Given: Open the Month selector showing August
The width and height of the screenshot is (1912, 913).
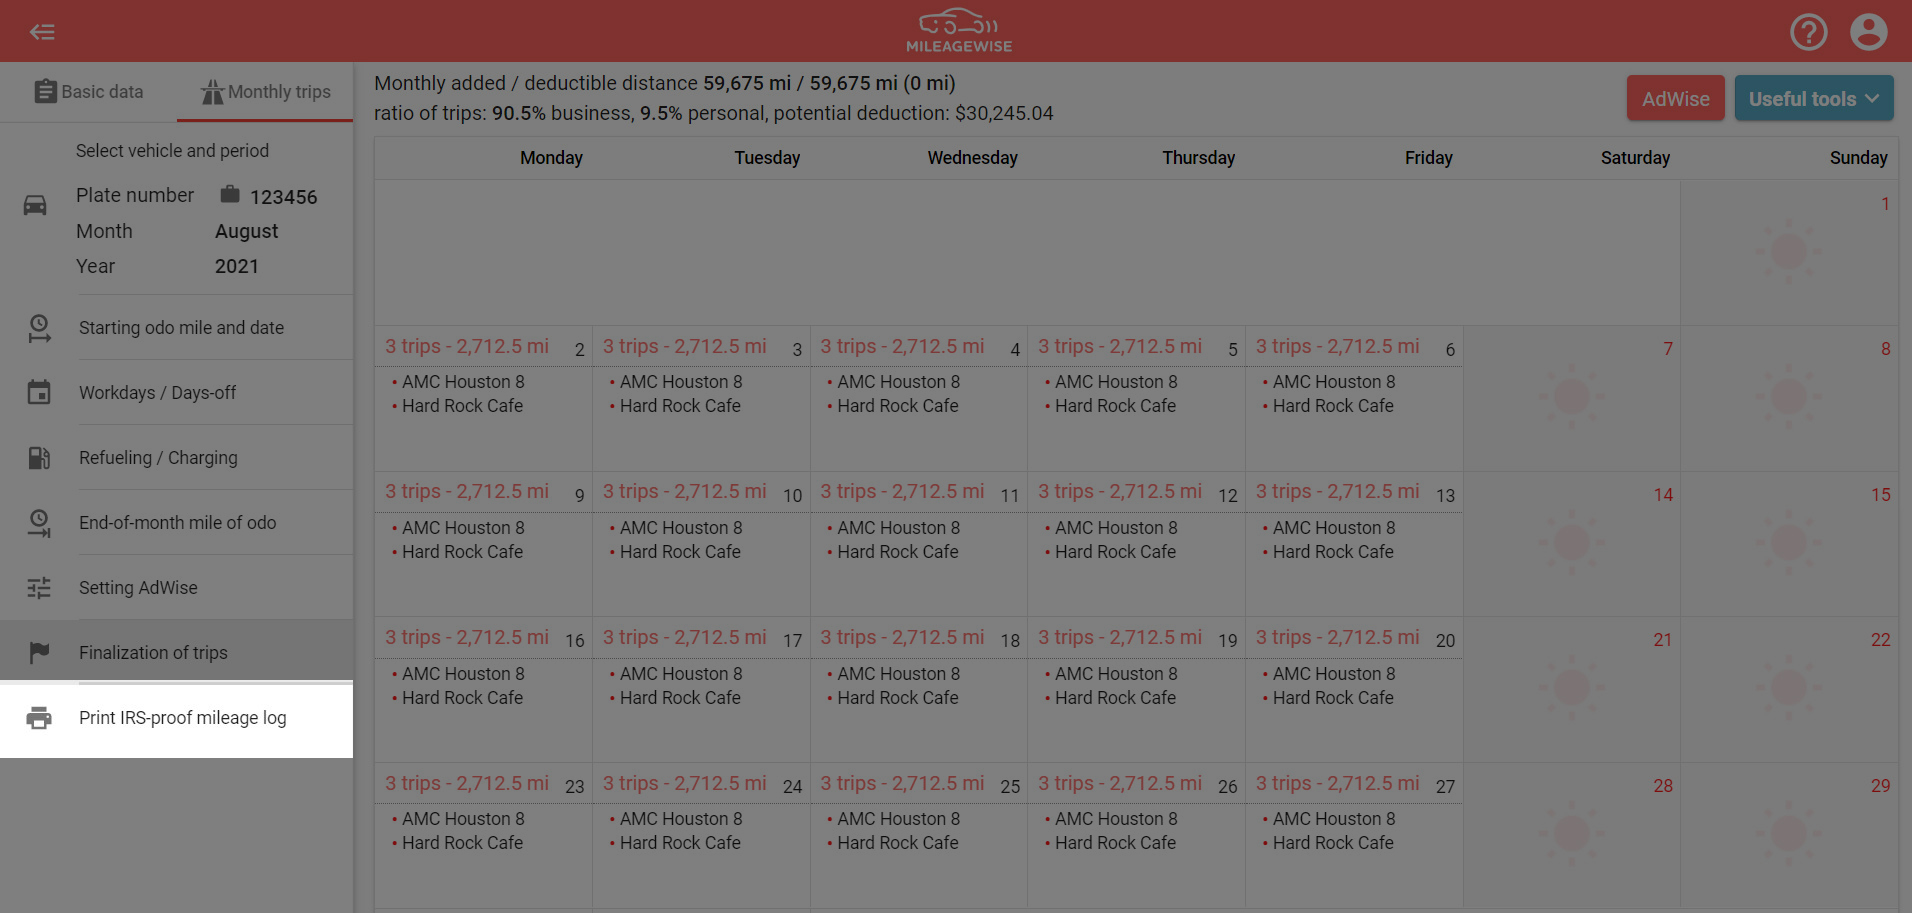Looking at the screenshot, I should click(247, 231).
